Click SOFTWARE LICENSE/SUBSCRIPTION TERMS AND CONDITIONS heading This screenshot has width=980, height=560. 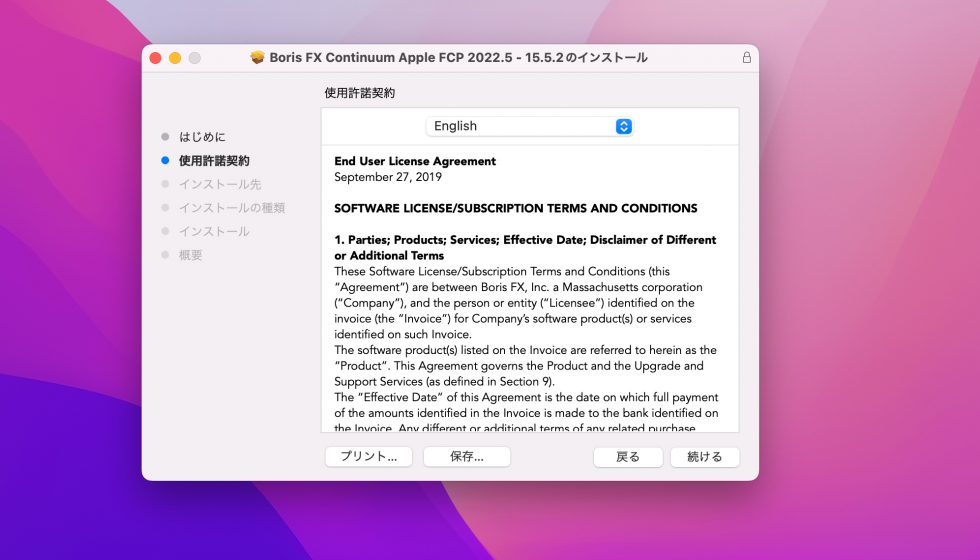[x=516, y=208]
